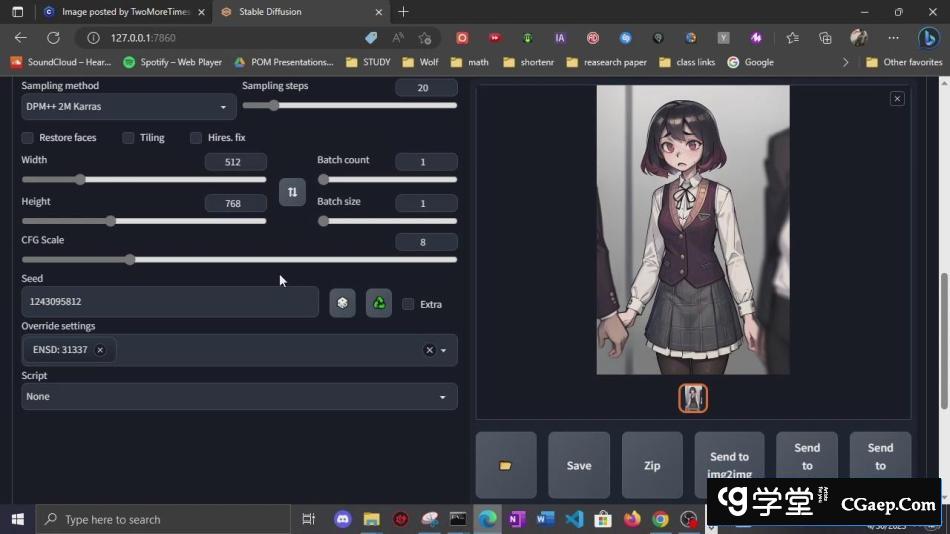950x534 pixels.
Task: Enable the Restore faces checkbox
Action: click(28, 138)
